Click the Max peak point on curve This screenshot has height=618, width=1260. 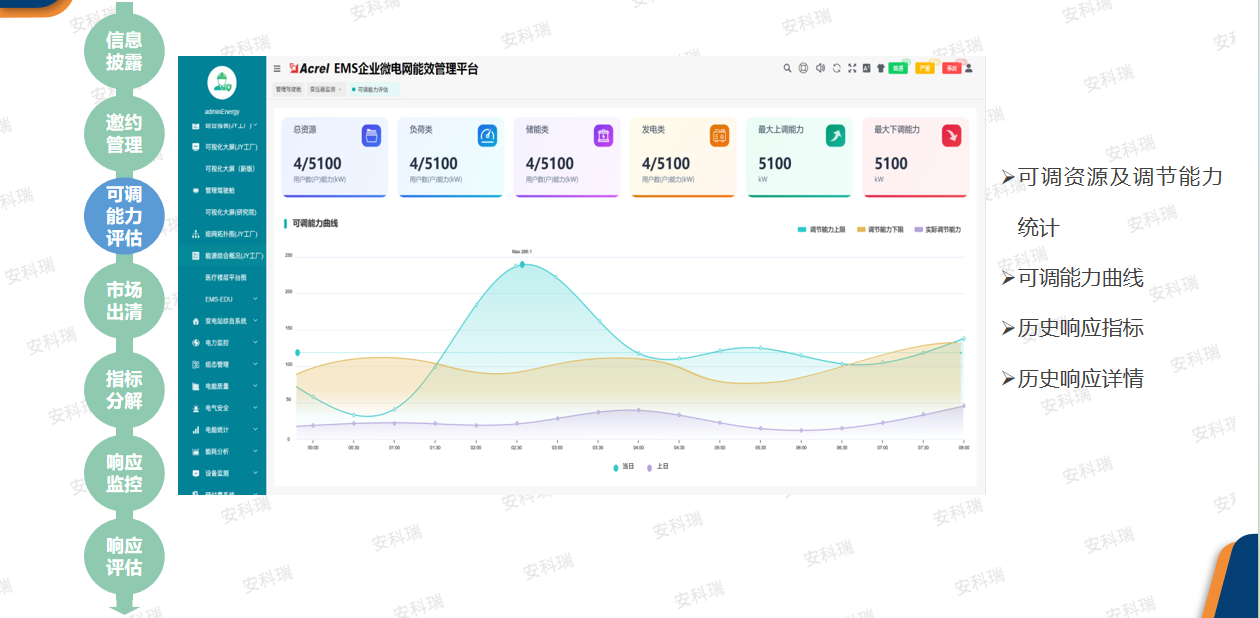(522, 265)
